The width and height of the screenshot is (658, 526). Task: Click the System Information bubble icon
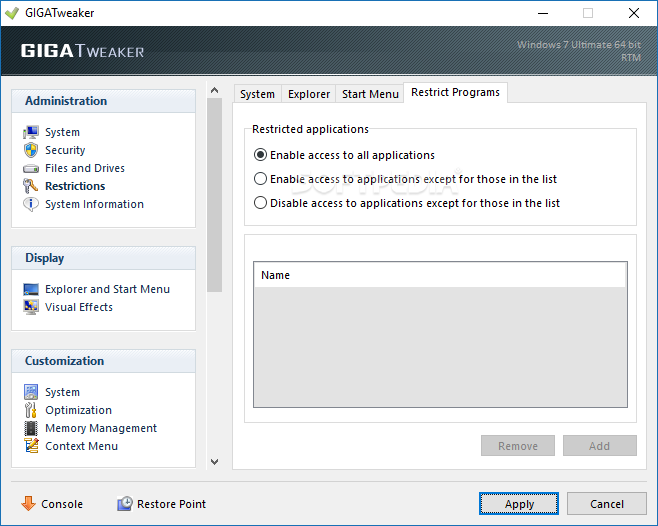pos(31,204)
